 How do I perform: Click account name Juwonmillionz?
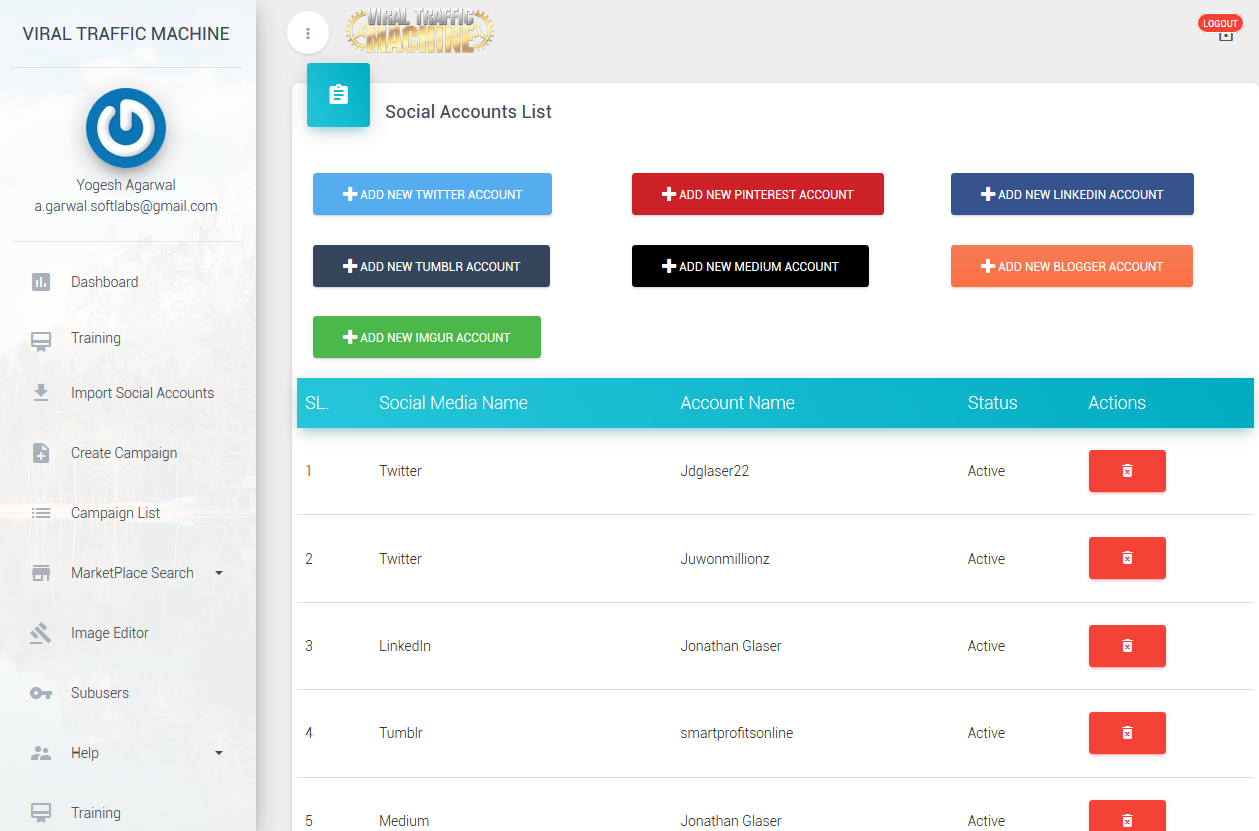click(725, 559)
